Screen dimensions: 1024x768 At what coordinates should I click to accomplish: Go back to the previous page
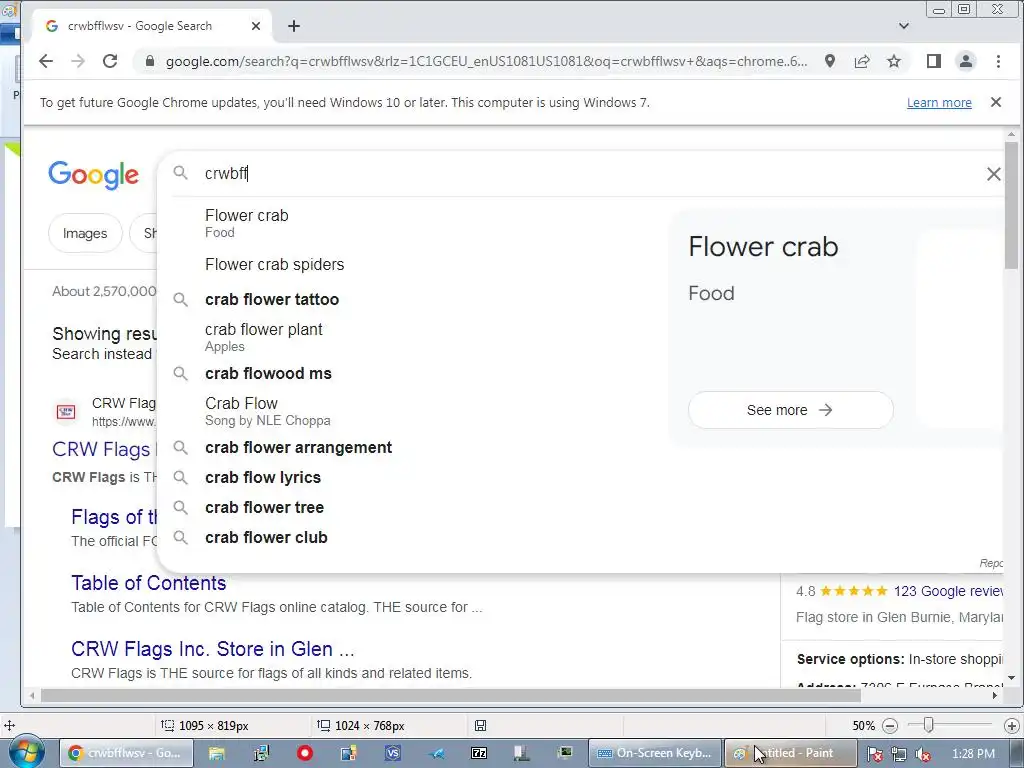tap(46, 61)
